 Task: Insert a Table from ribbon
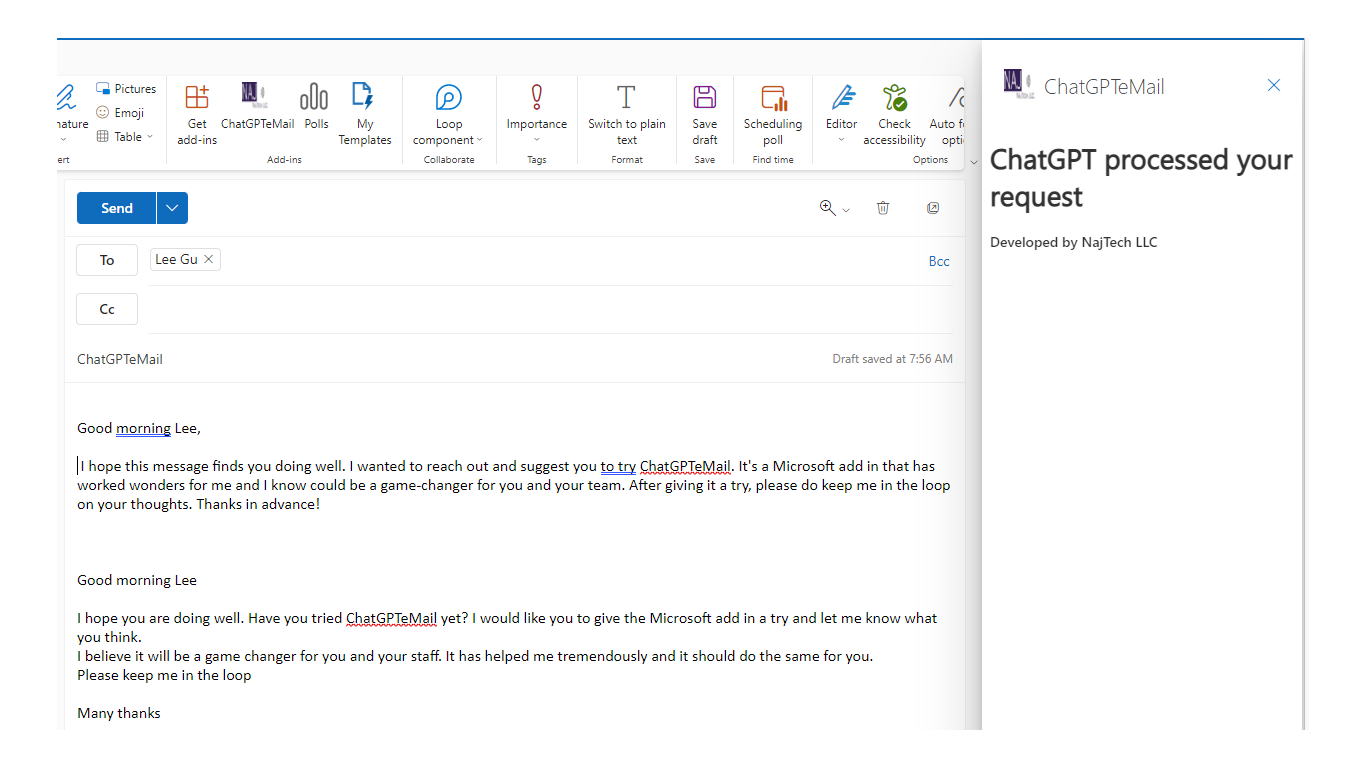(125, 137)
